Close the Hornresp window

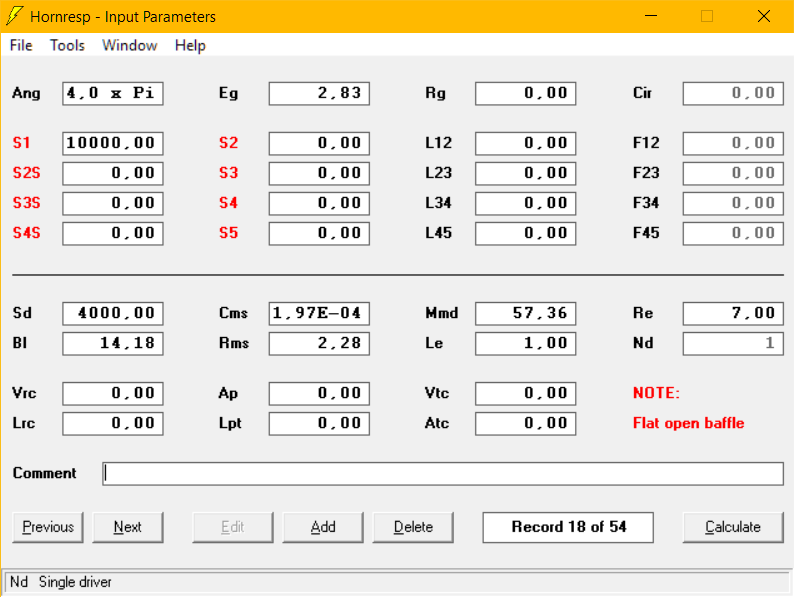pos(764,16)
